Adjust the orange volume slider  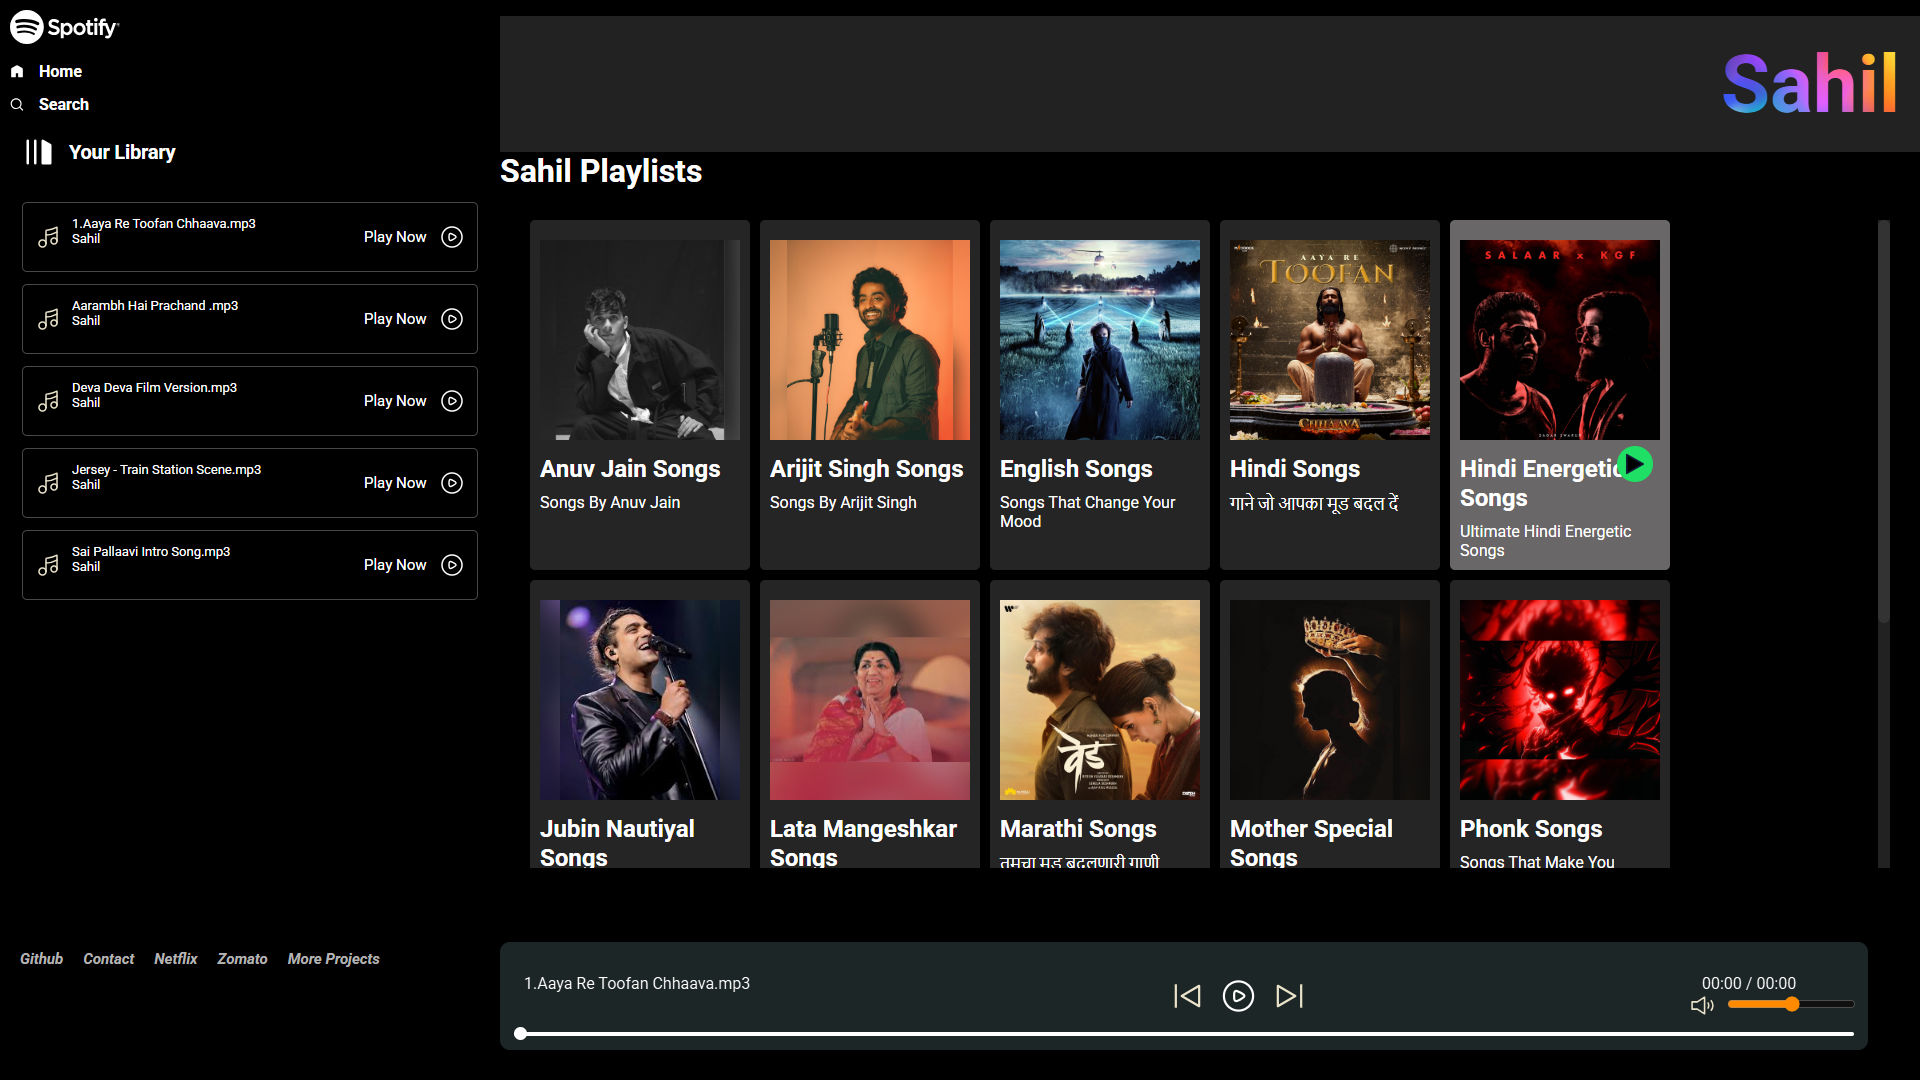(x=1791, y=1004)
